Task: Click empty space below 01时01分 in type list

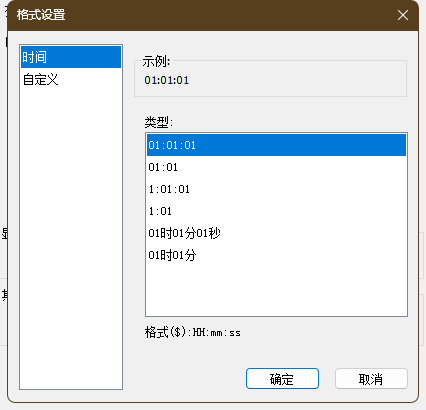Action: tap(276, 290)
